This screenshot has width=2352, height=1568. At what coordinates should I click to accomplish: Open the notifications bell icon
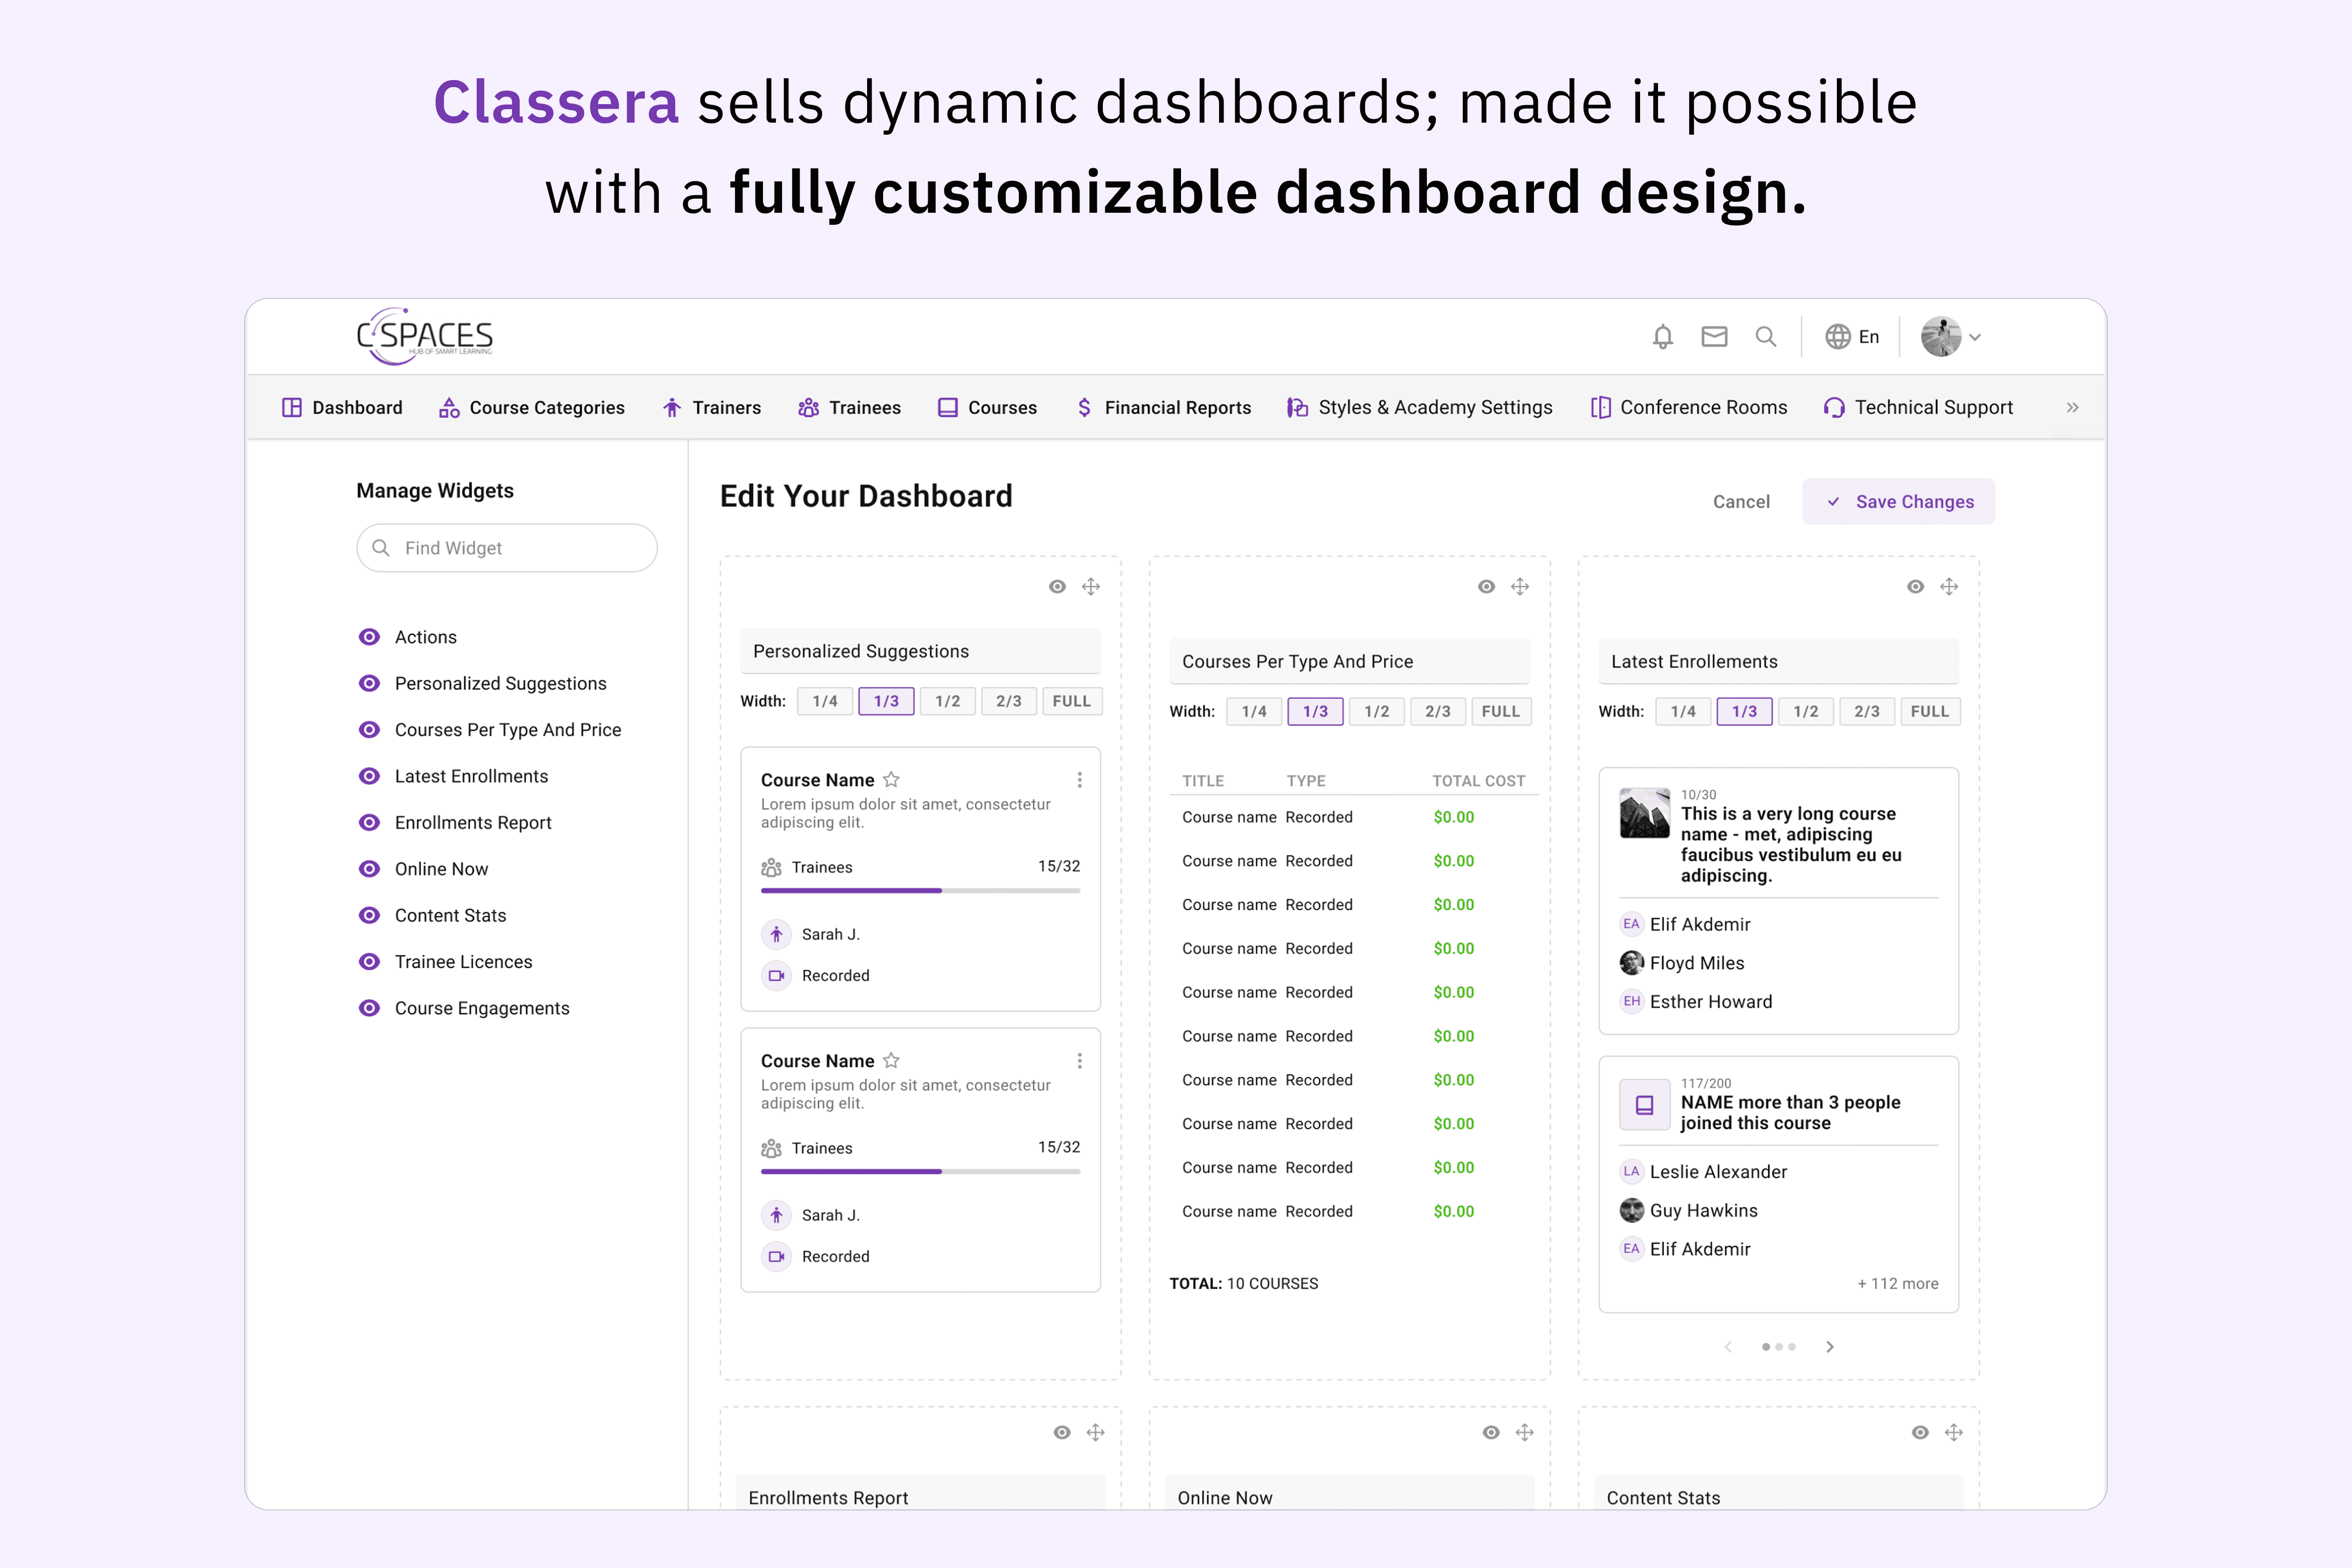1662,337
